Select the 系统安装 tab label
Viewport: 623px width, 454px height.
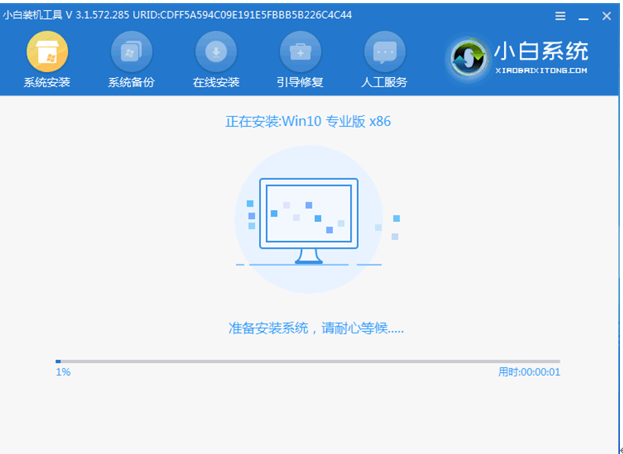coord(47,82)
